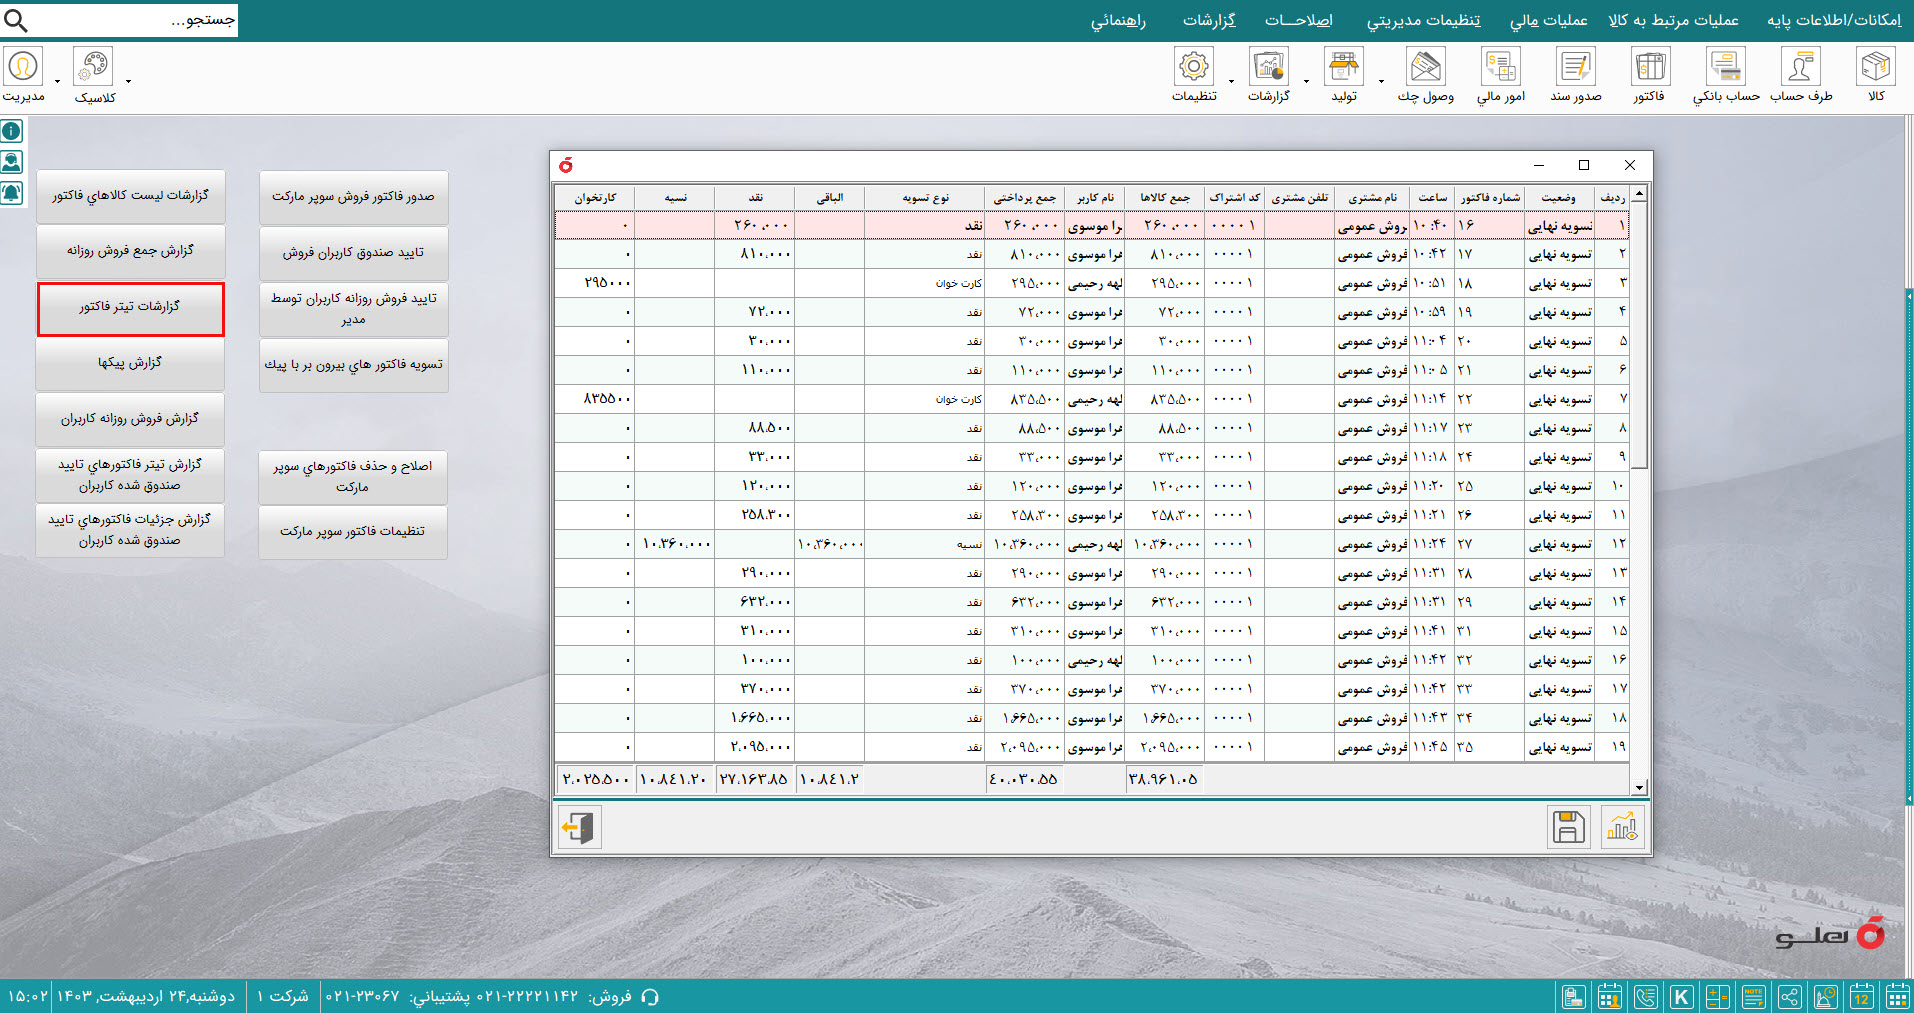Click تنظیمات فاکتور سوپر مارکت button

pos(352,532)
